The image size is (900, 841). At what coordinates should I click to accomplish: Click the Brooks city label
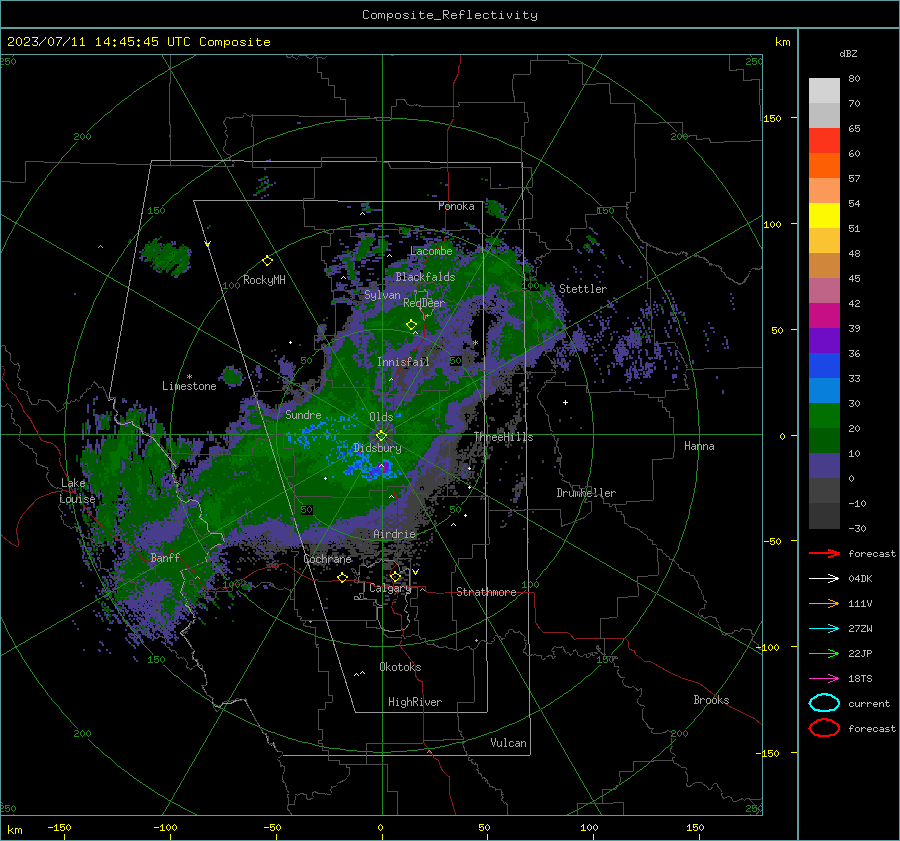pyautogui.click(x=711, y=700)
